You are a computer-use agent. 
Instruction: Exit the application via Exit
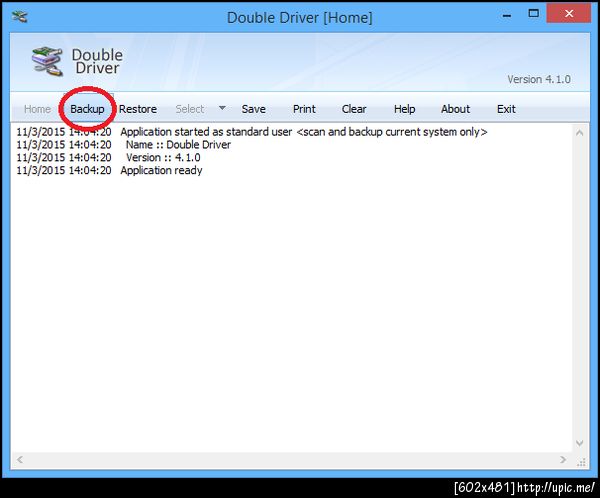[x=506, y=109]
